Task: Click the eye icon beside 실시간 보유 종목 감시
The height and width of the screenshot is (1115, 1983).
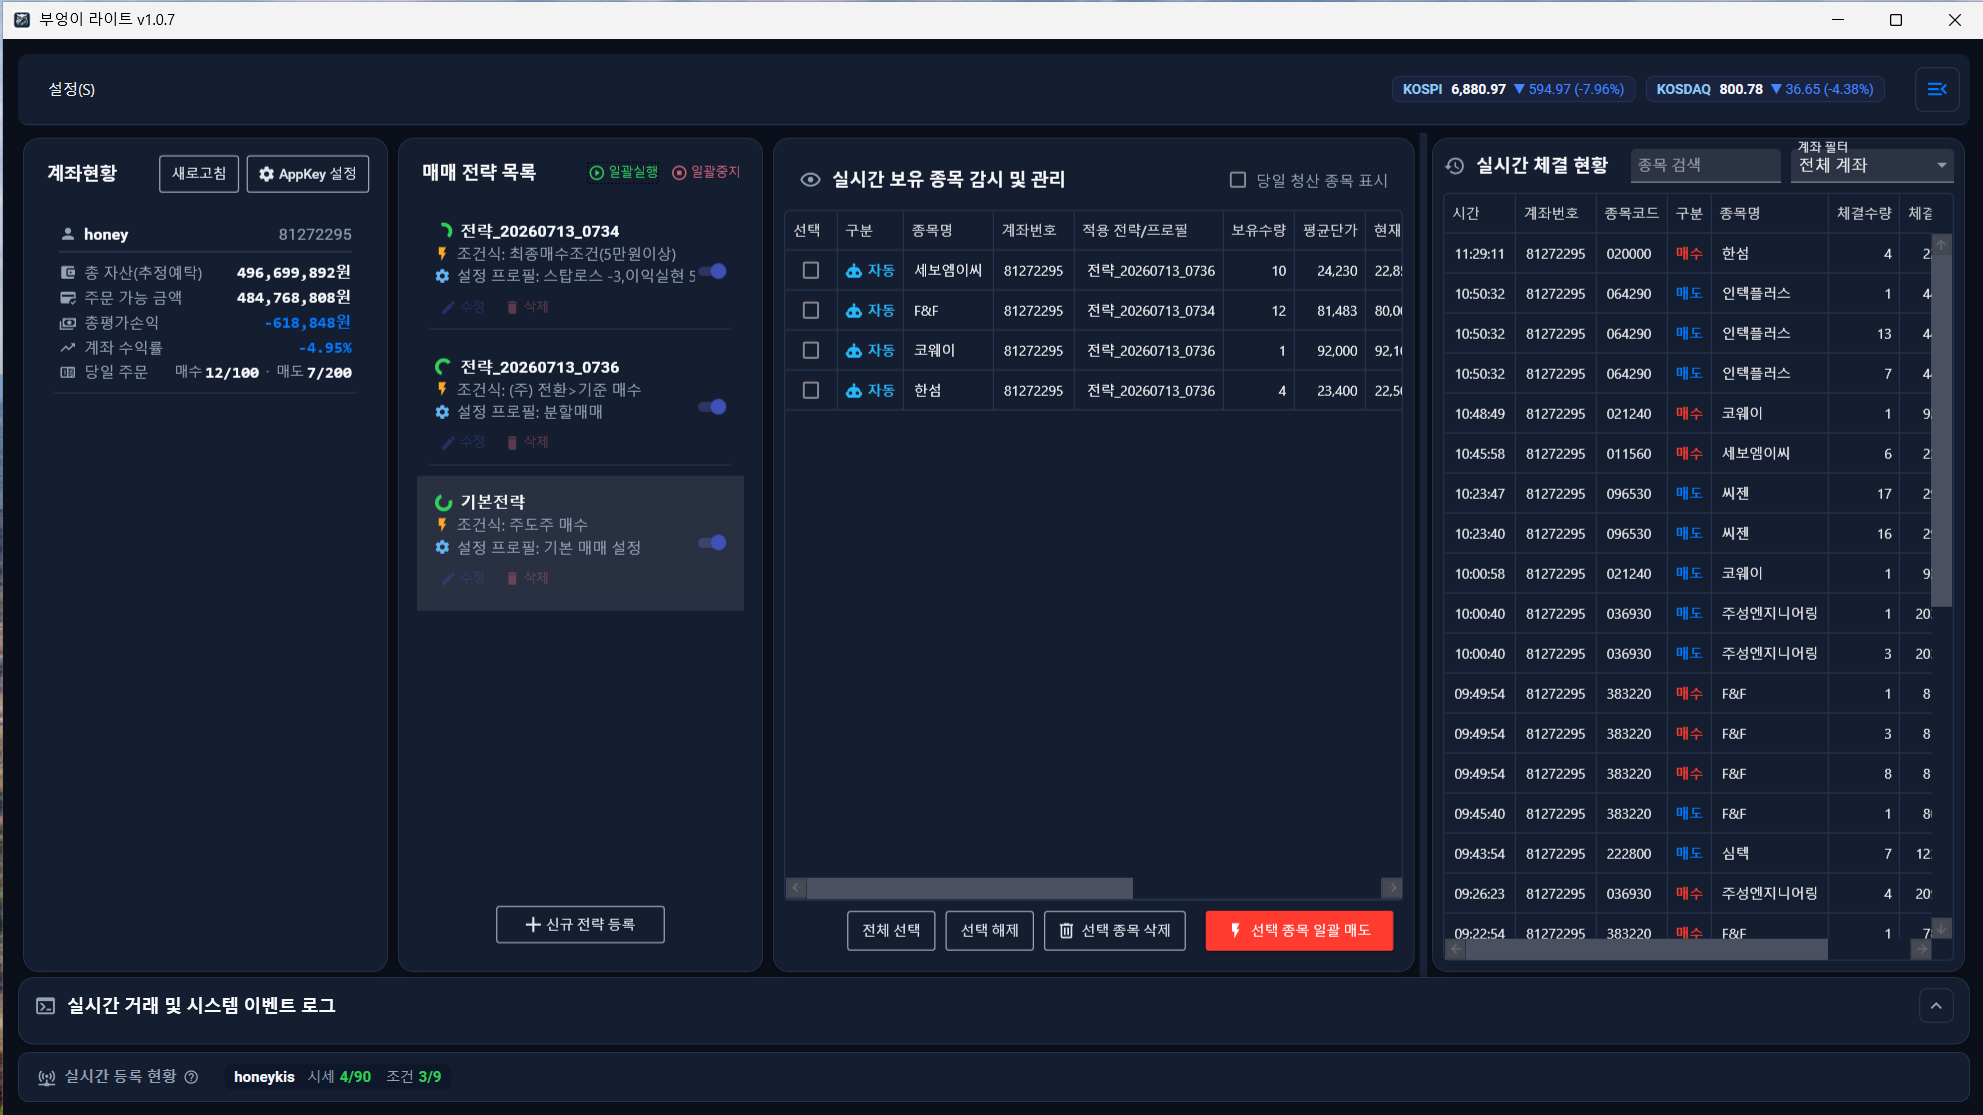Action: click(810, 180)
